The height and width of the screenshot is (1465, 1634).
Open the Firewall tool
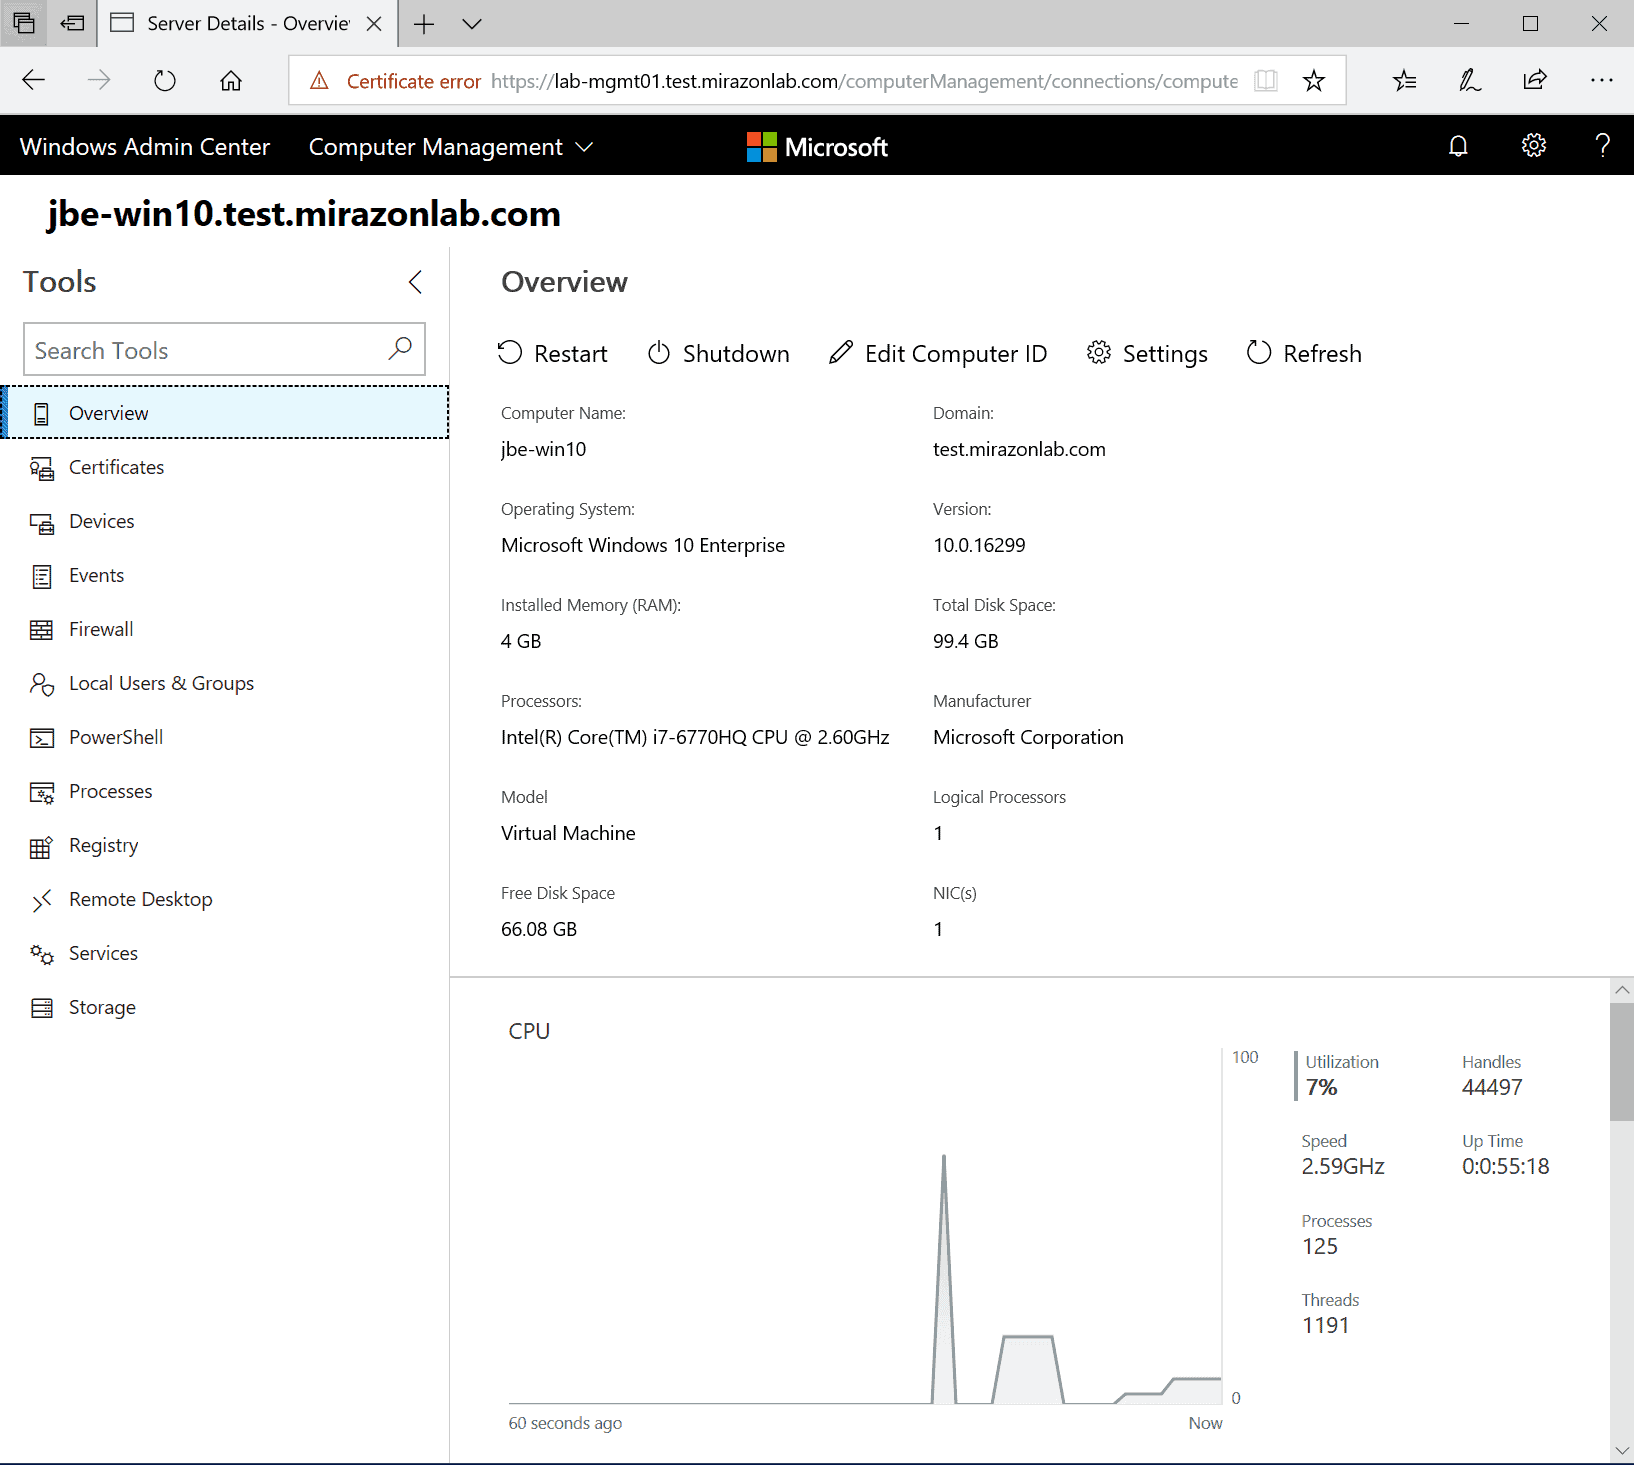pyautogui.click(x=100, y=629)
